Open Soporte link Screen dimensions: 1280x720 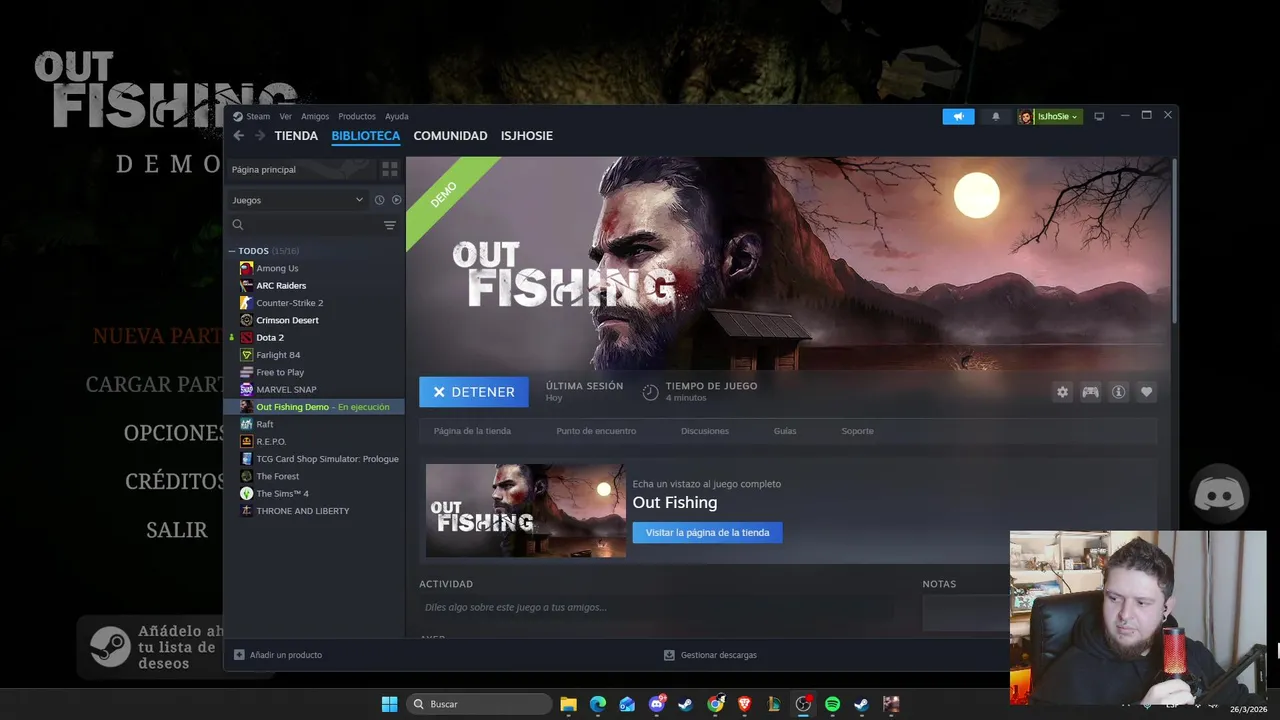click(x=857, y=431)
